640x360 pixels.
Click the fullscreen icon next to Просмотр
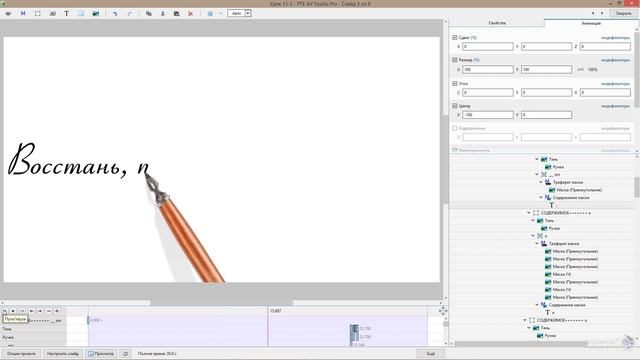pyautogui.click(x=125, y=353)
